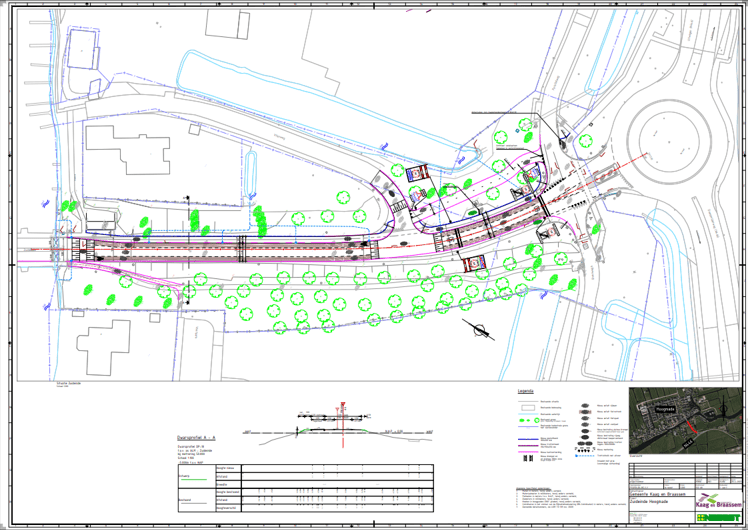748x530 pixels.
Task: Click the Dwarsprofiel A - A title
Action: pyautogui.click(x=196, y=438)
